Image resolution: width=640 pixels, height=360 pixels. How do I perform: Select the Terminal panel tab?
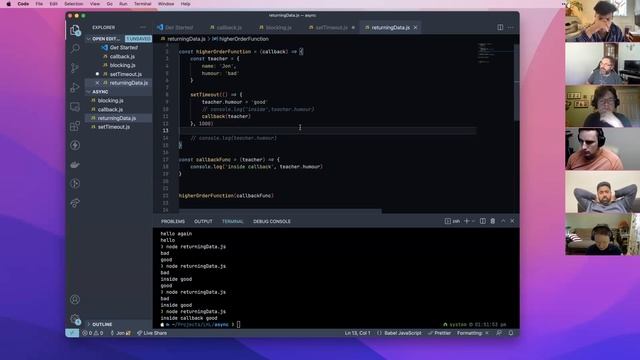click(x=233, y=221)
